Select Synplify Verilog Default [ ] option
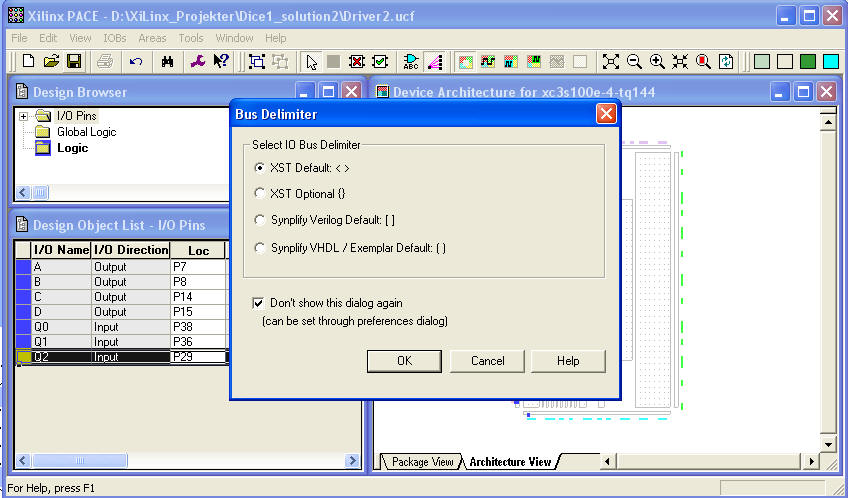The height and width of the screenshot is (498, 848). pyautogui.click(x=260, y=220)
